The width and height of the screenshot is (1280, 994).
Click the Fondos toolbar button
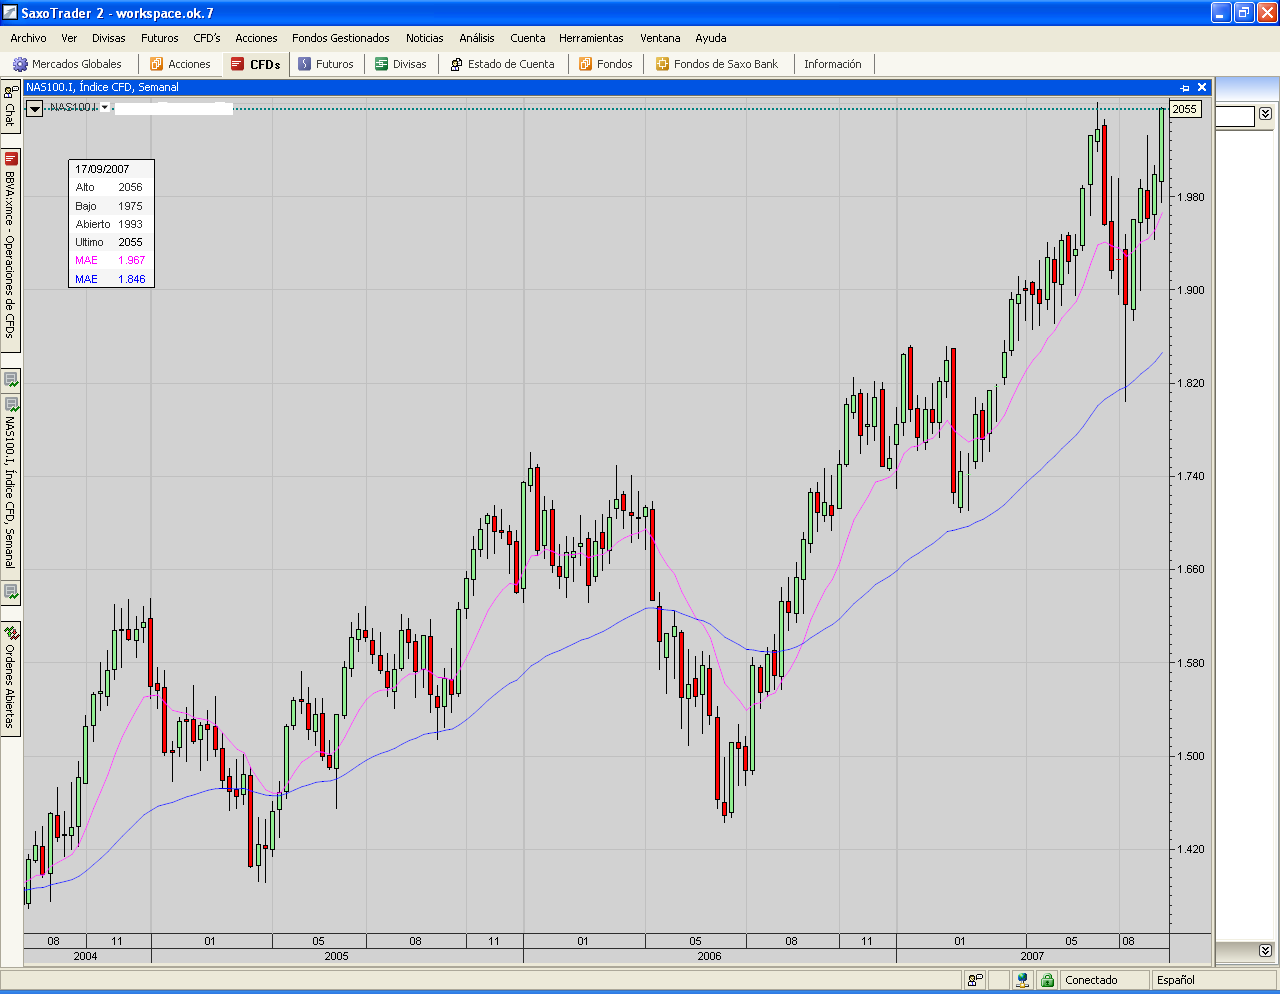tap(606, 64)
